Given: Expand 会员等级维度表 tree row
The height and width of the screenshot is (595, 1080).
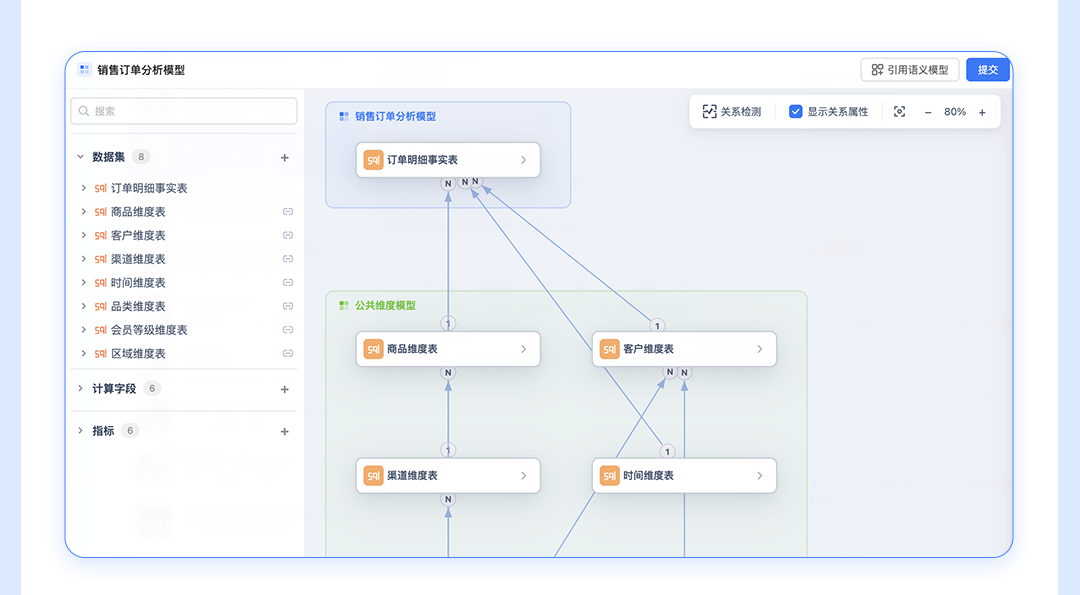Looking at the screenshot, I should click(x=83, y=330).
